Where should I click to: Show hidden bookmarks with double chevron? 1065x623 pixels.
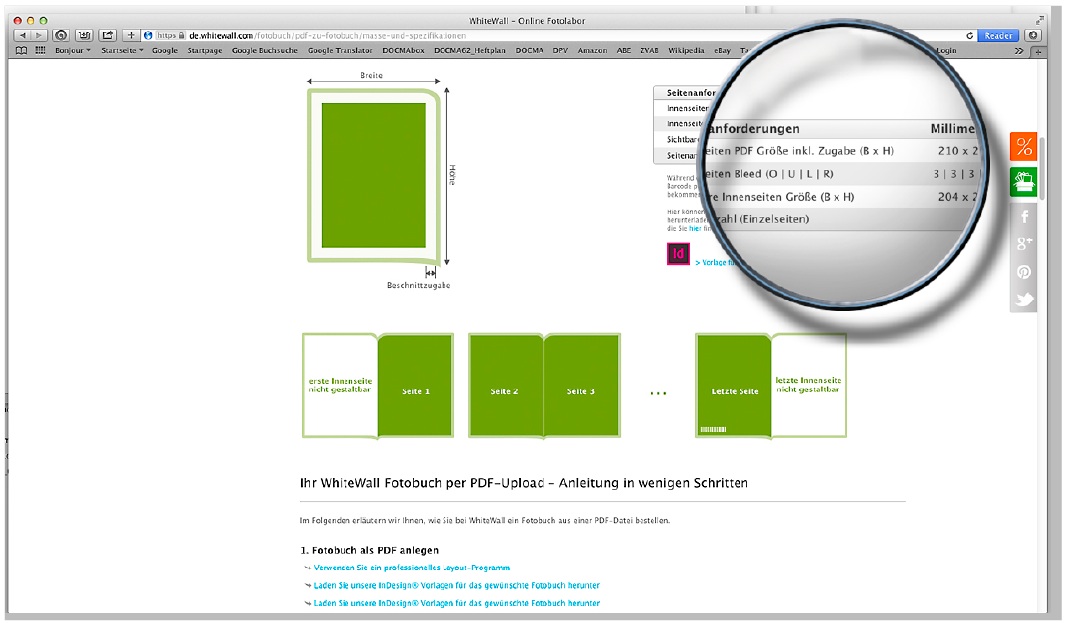pos(1019,51)
